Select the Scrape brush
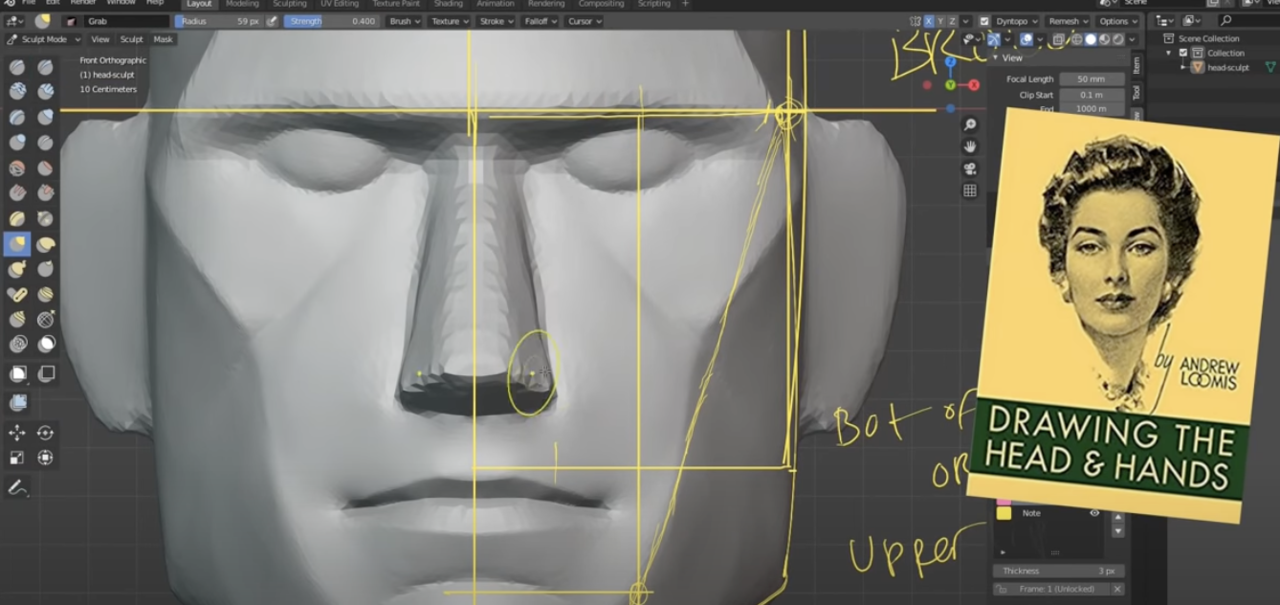 point(46,193)
